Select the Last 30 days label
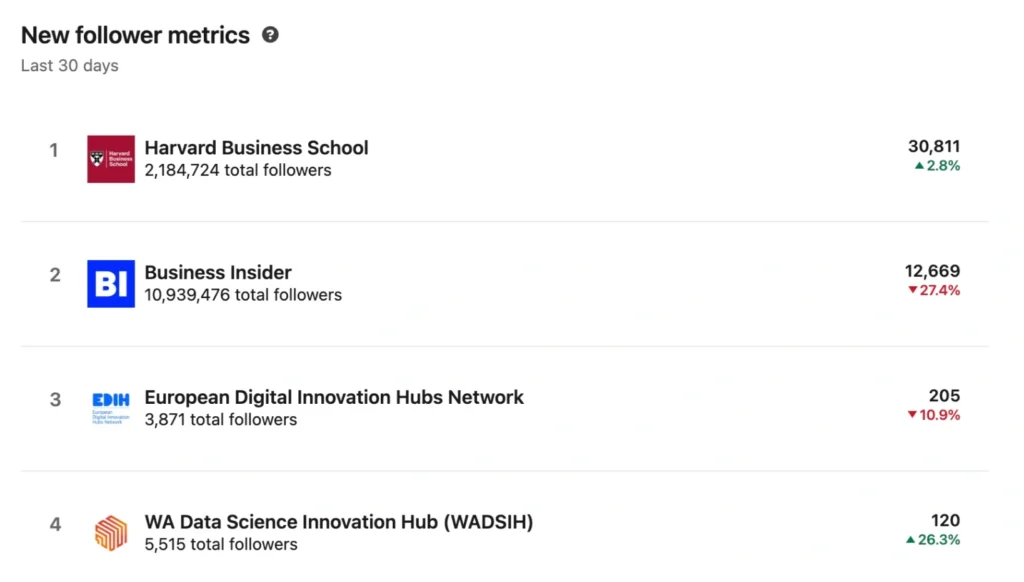 pos(69,65)
